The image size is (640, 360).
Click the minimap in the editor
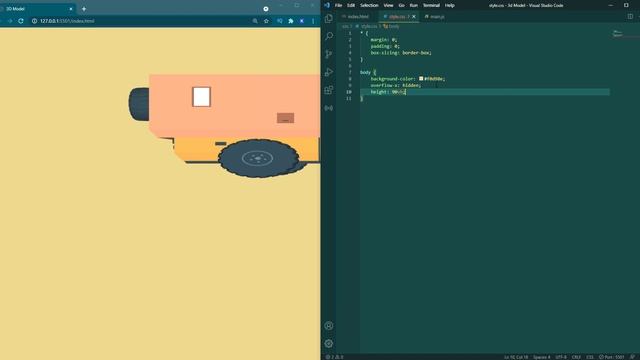click(624, 35)
